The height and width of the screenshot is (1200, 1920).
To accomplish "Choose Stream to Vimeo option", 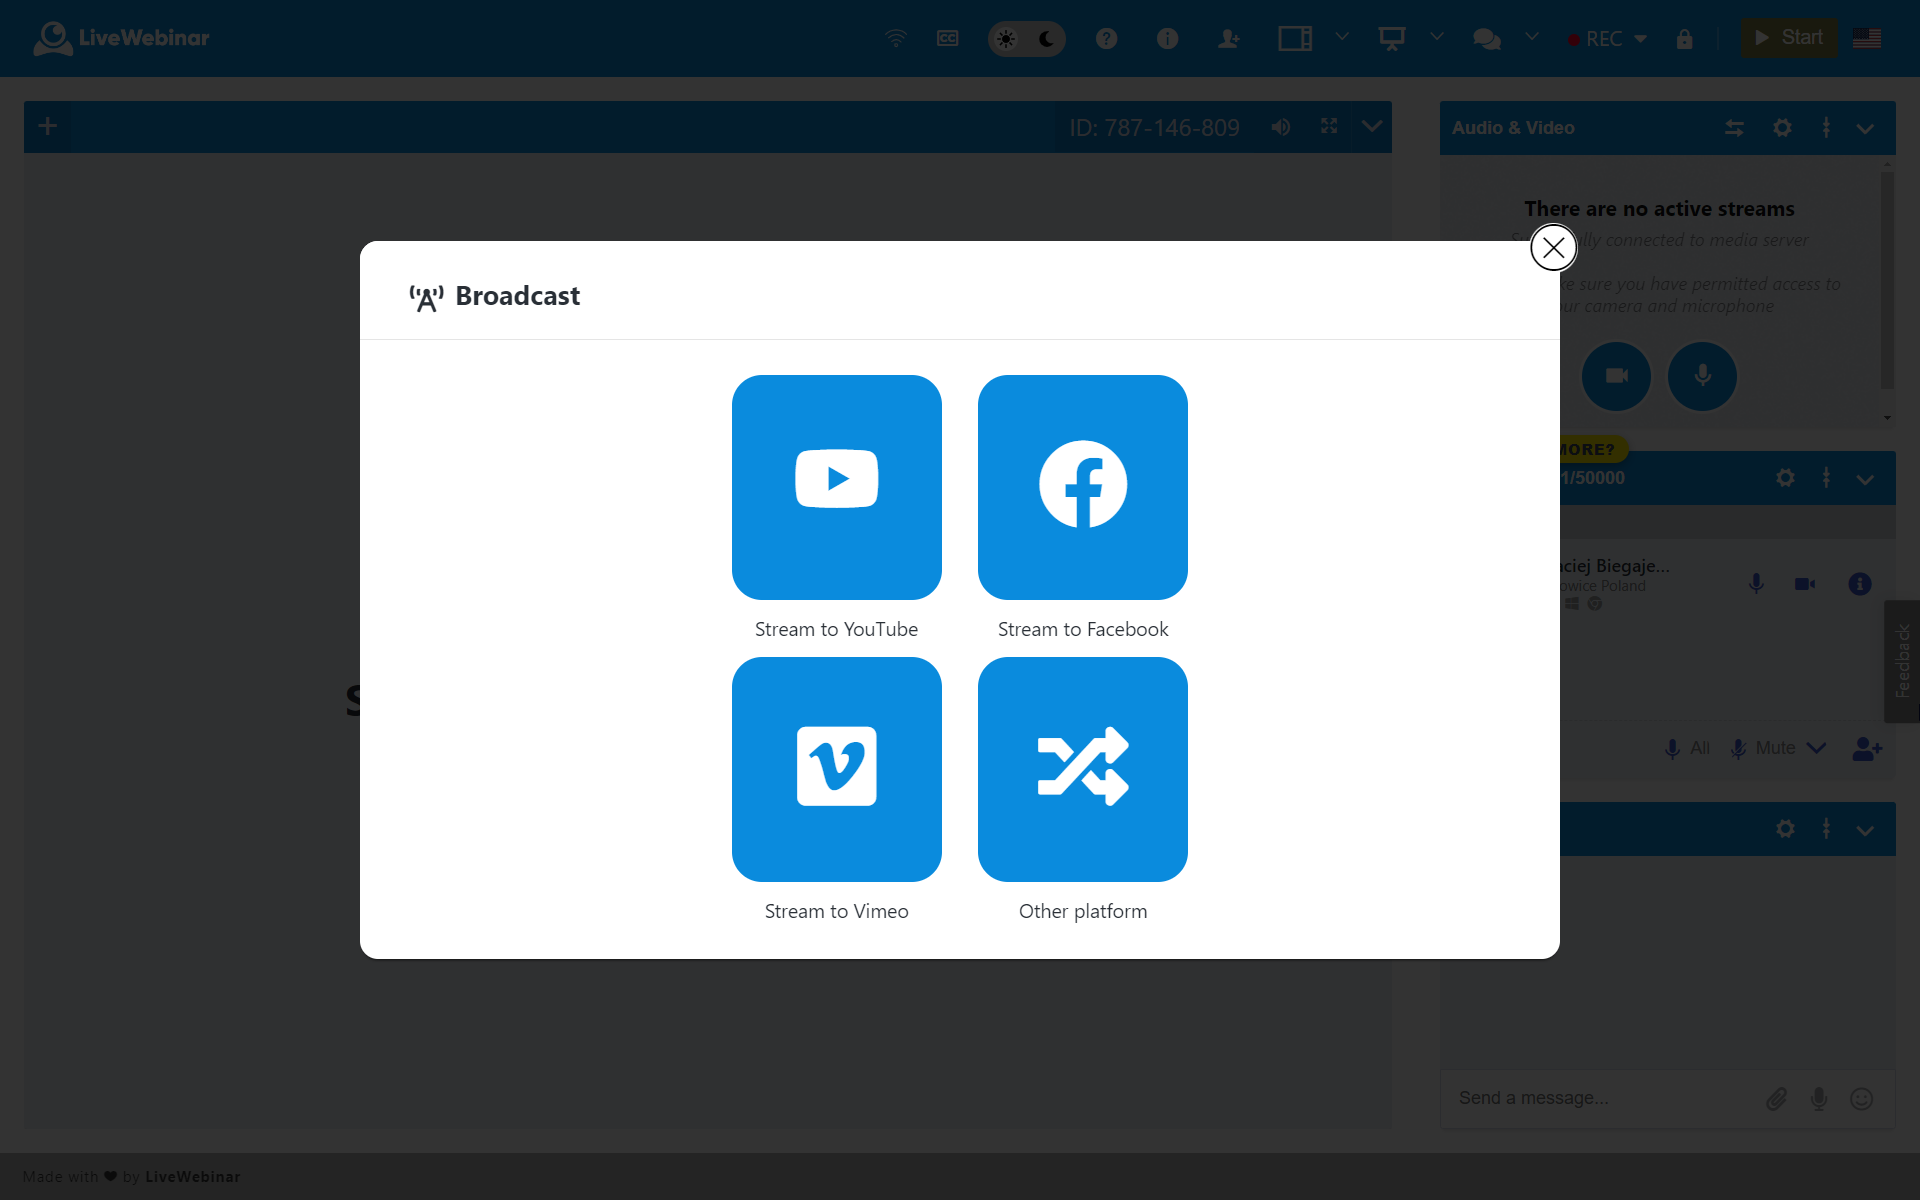I will point(836,769).
